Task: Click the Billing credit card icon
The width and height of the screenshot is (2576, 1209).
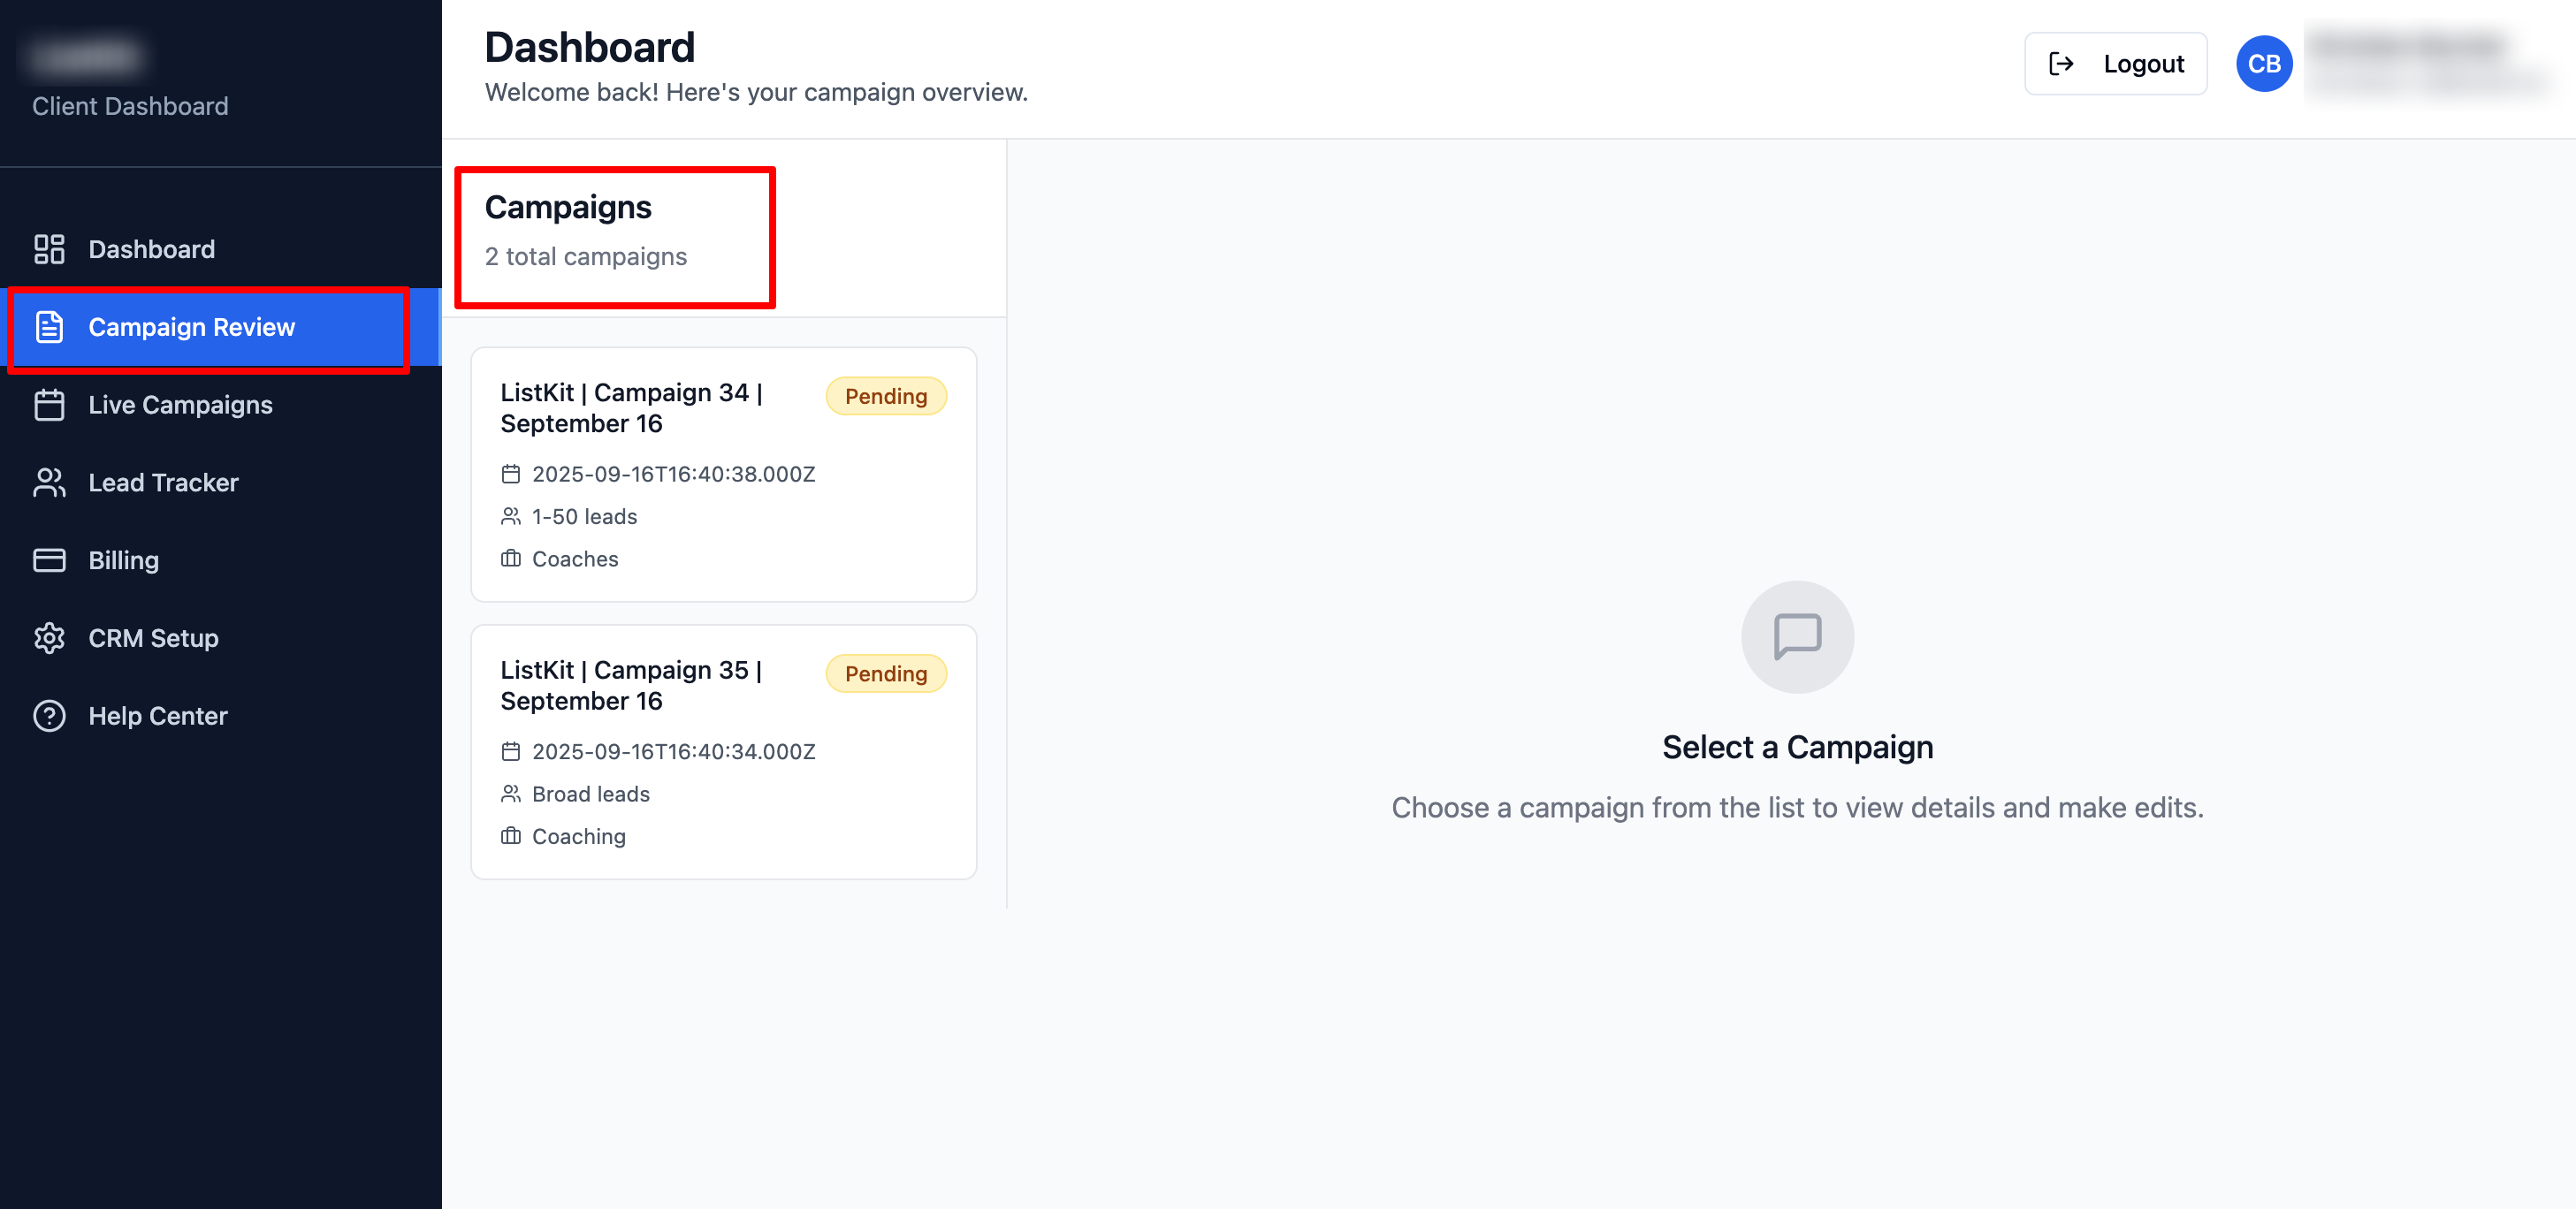Action: [x=49, y=560]
